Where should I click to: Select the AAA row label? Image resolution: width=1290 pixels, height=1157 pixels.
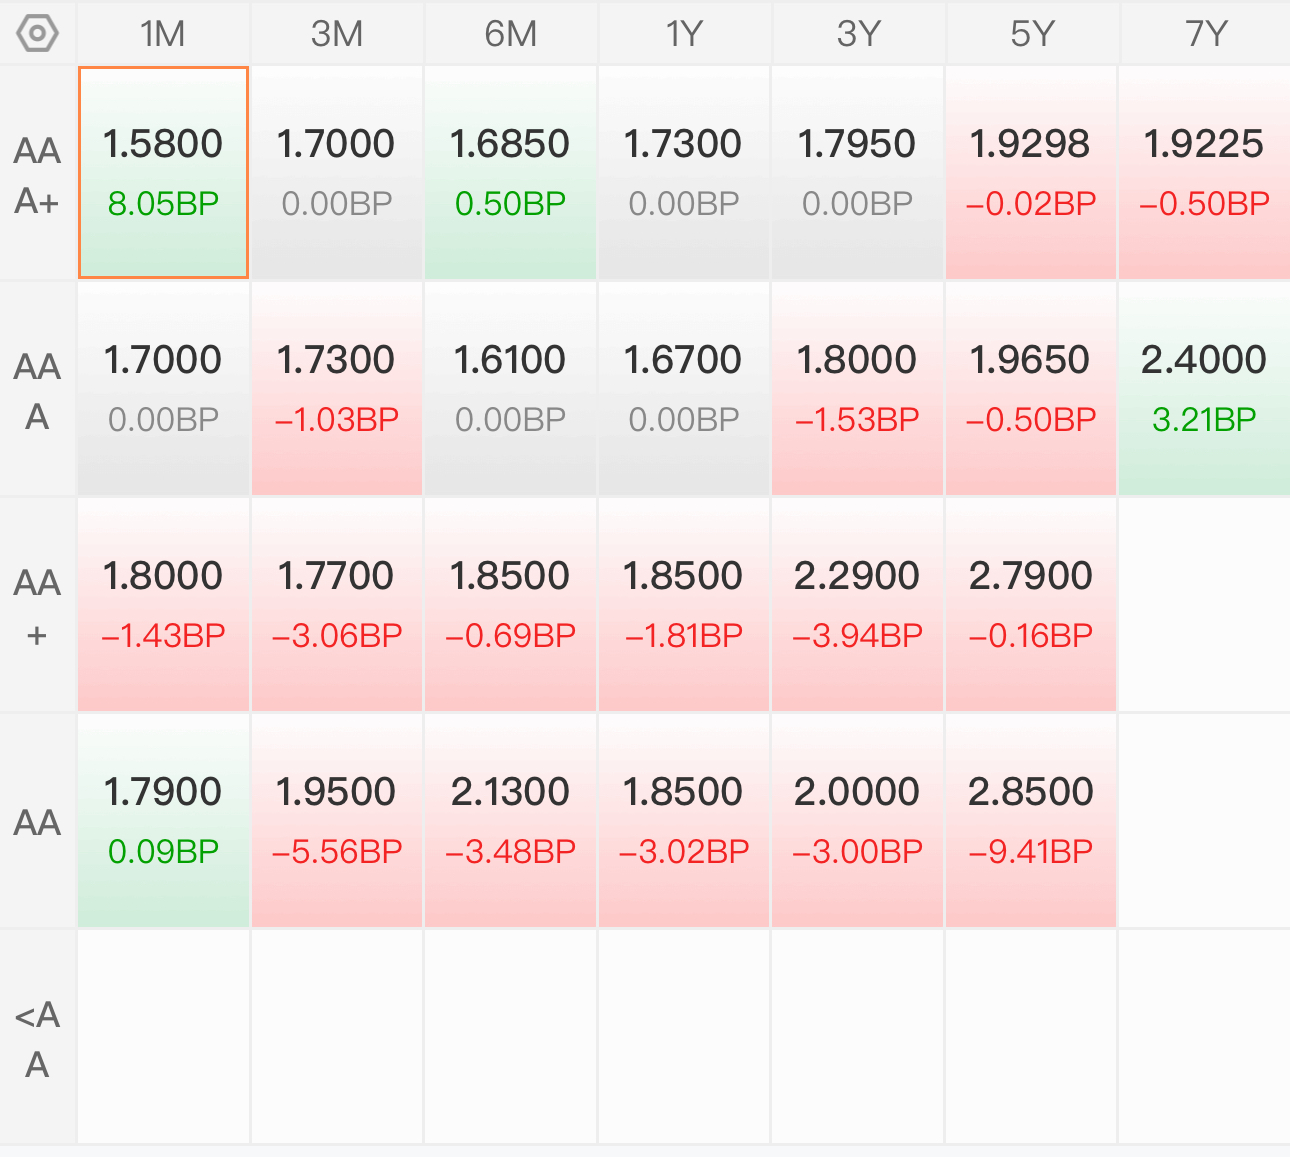(x=37, y=391)
